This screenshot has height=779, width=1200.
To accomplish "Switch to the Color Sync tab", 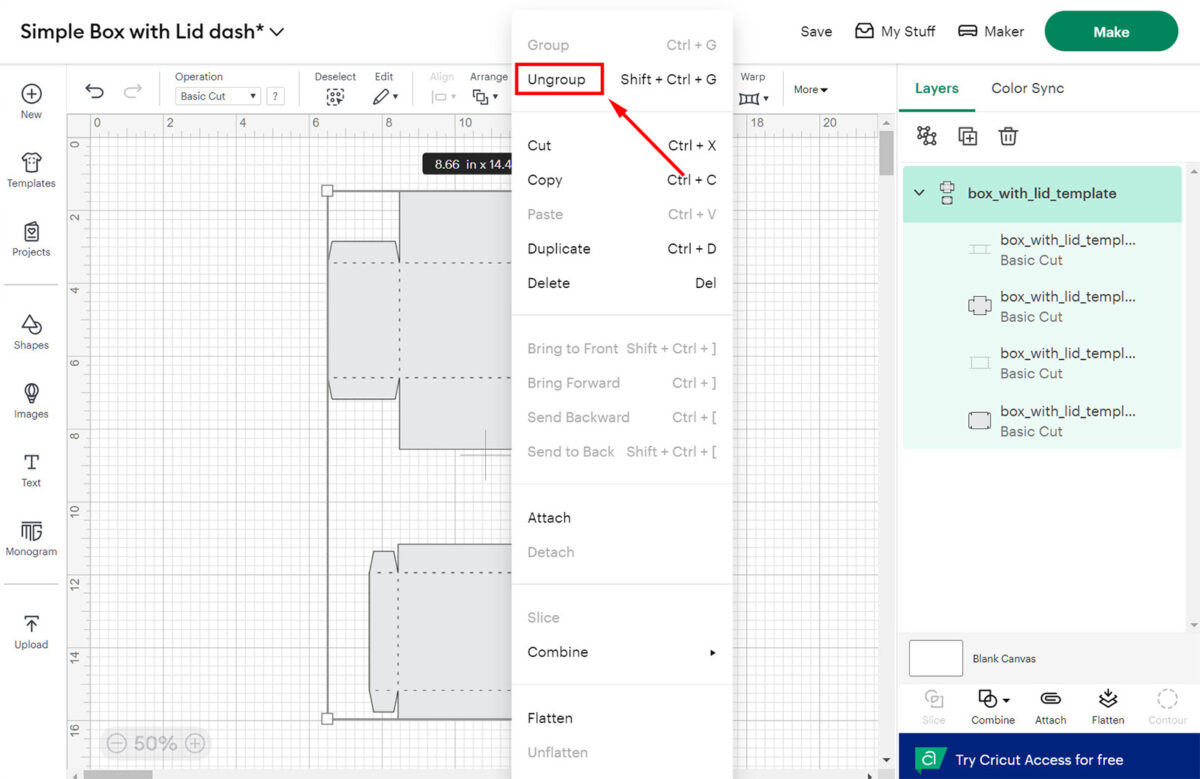I will pos(1027,88).
